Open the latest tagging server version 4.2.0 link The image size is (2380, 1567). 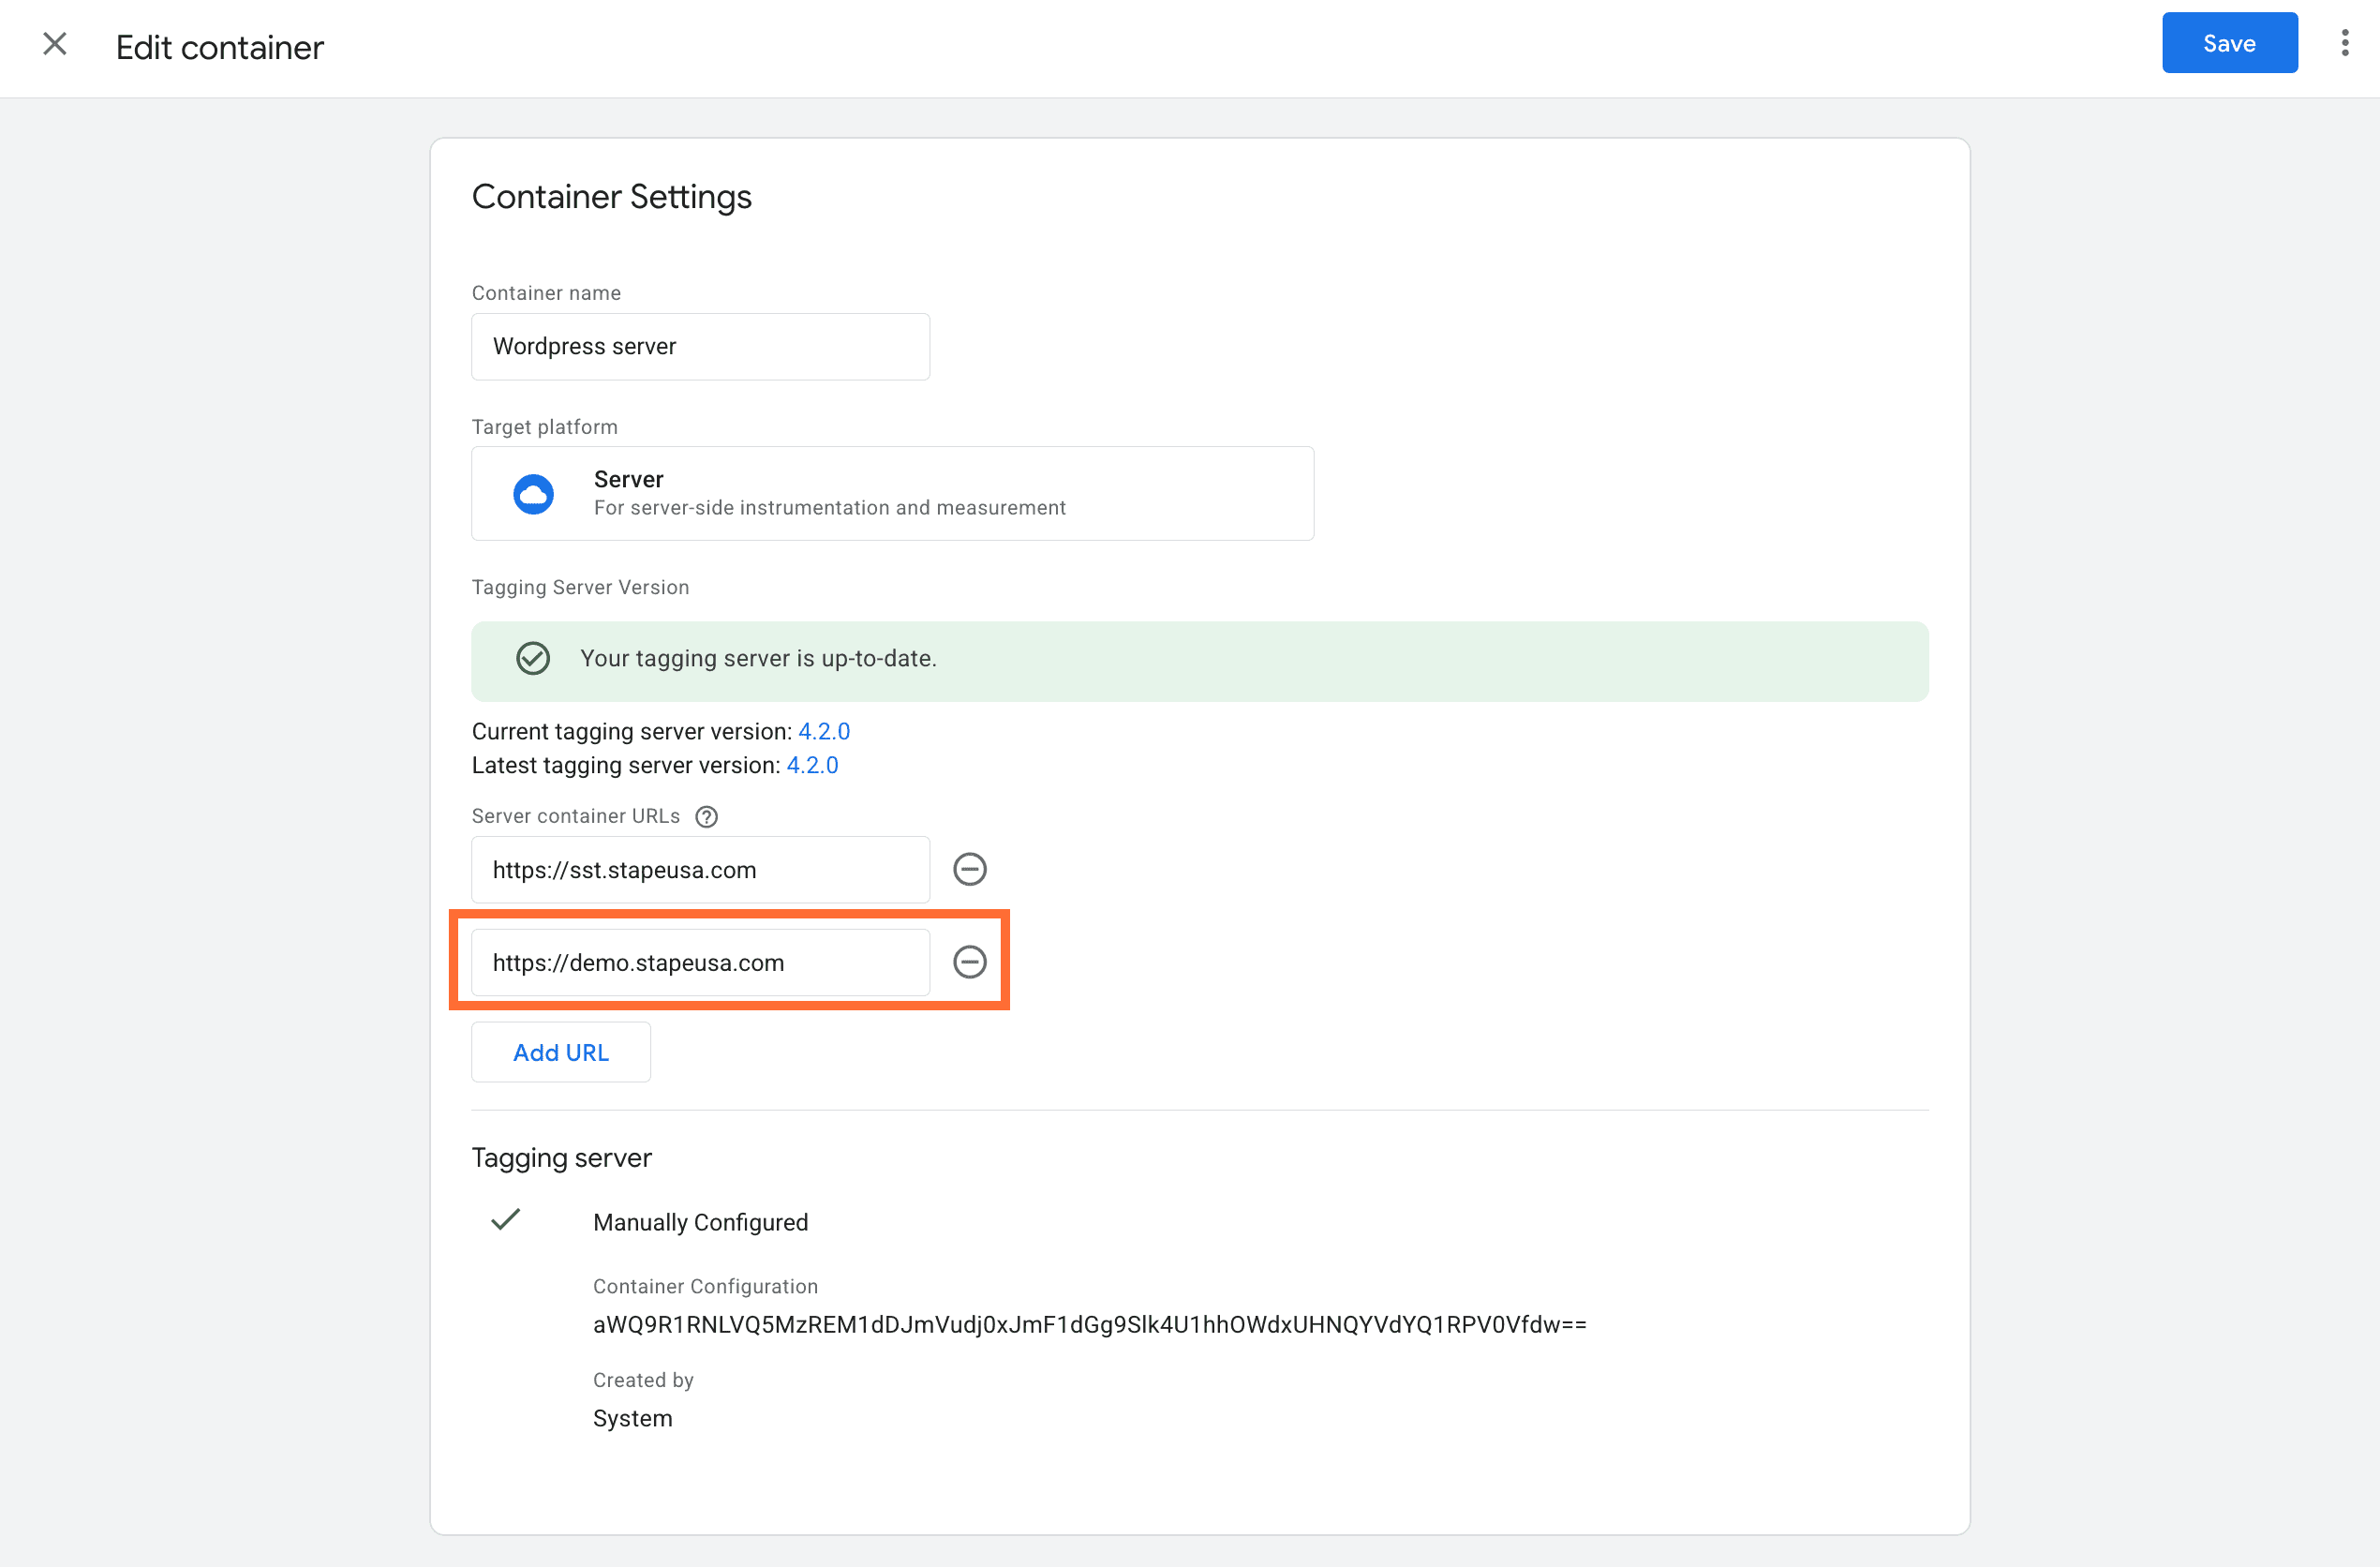(x=812, y=765)
